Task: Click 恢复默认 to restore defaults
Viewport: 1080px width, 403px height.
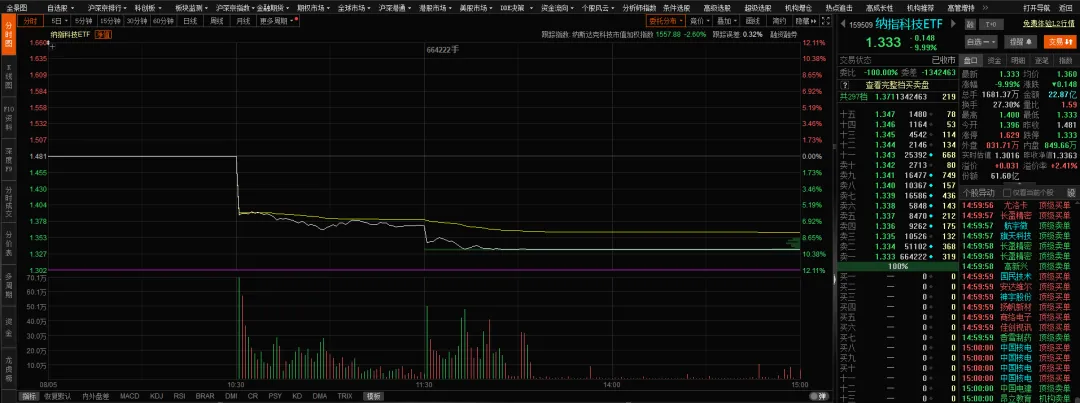Action: [x=58, y=396]
